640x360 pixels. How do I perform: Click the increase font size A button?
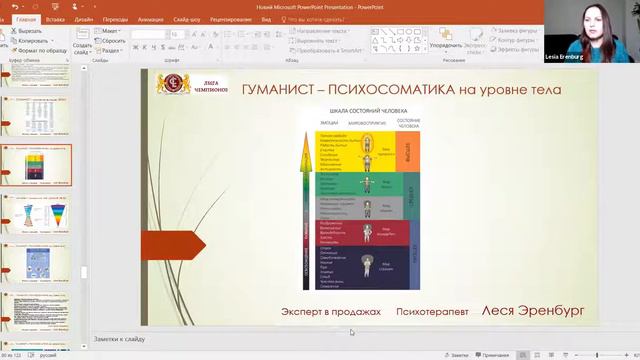pyautogui.click(x=194, y=35)
